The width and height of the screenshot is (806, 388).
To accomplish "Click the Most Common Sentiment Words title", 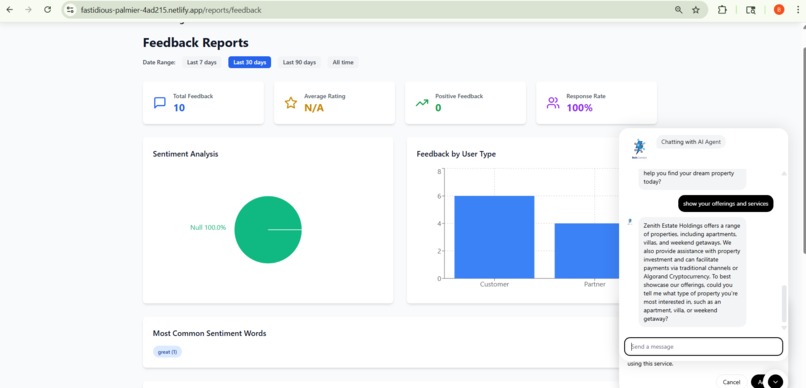I will 209,333.
